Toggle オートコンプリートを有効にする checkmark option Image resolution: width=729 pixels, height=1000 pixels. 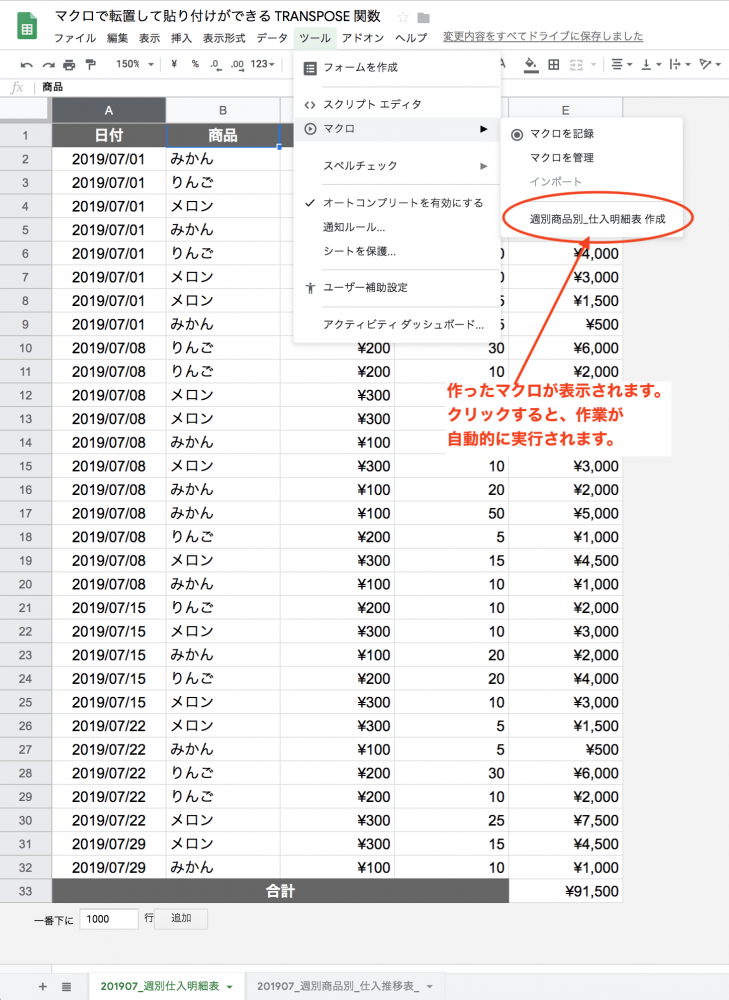[x=402, y=203]
